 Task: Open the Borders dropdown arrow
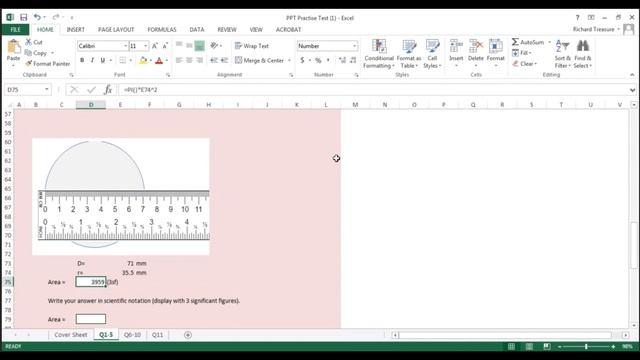[x=131, y=60]
